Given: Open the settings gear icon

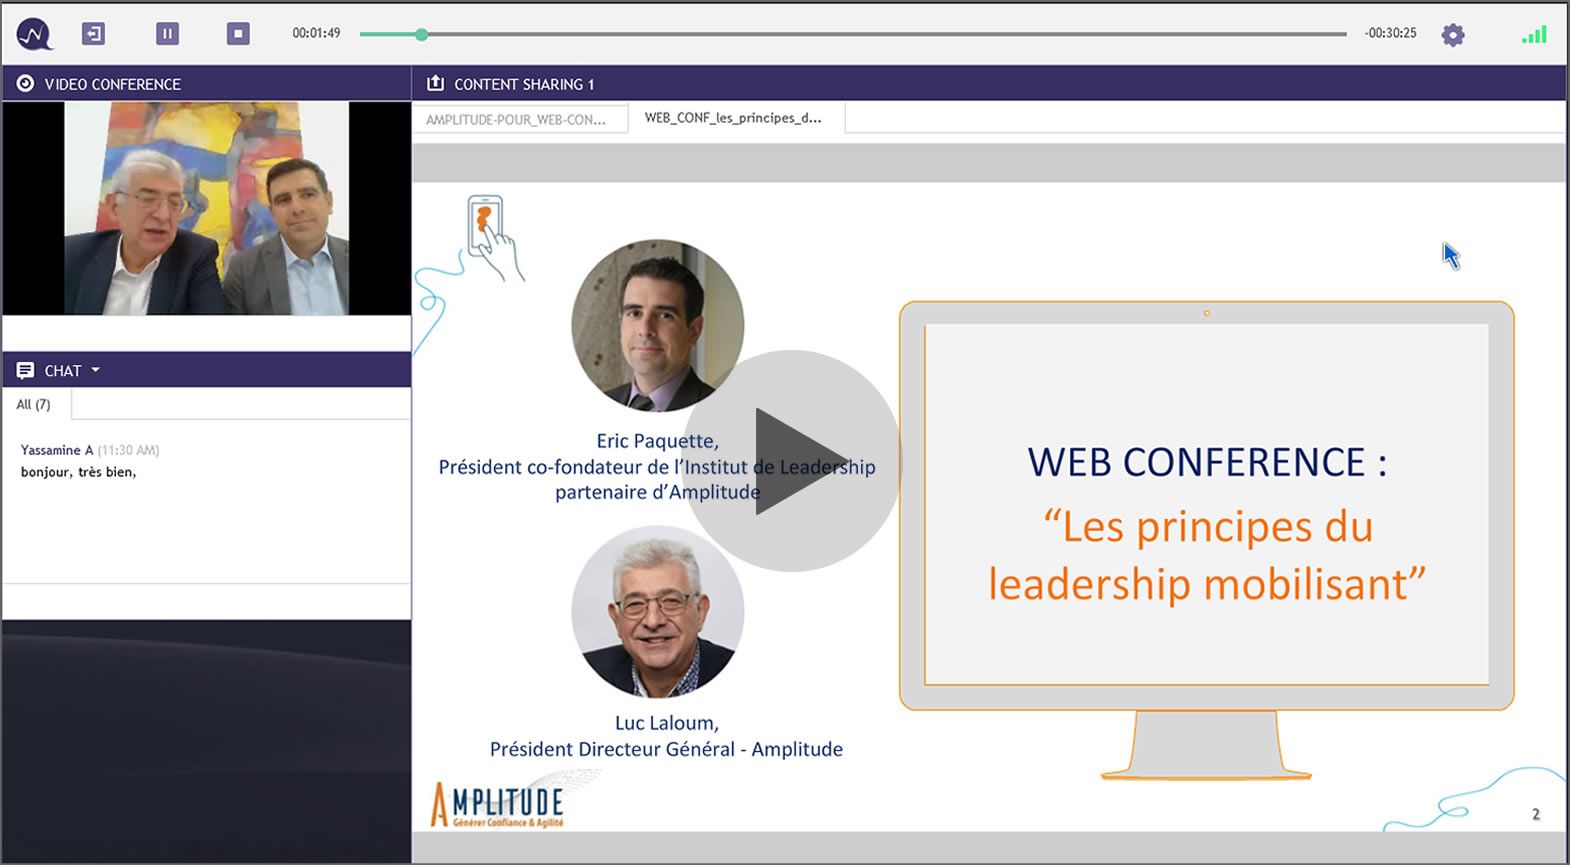Looking at the screenshot, I should (1453, 35).
